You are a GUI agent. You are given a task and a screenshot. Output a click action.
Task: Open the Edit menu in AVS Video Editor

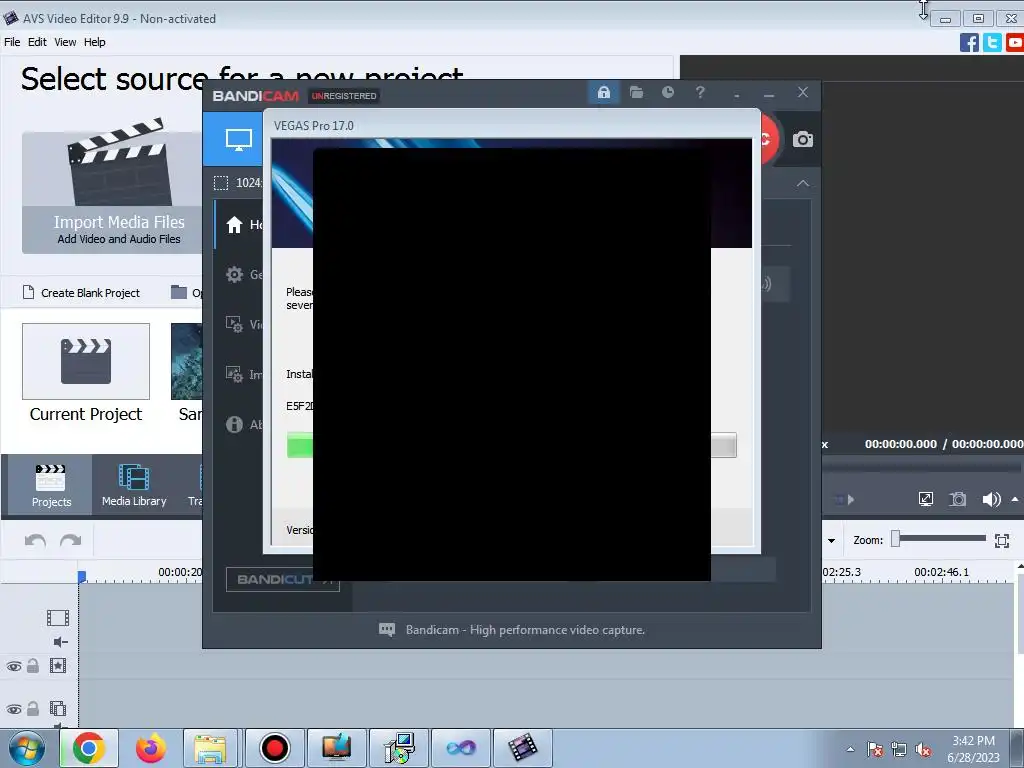coord(37,42)
